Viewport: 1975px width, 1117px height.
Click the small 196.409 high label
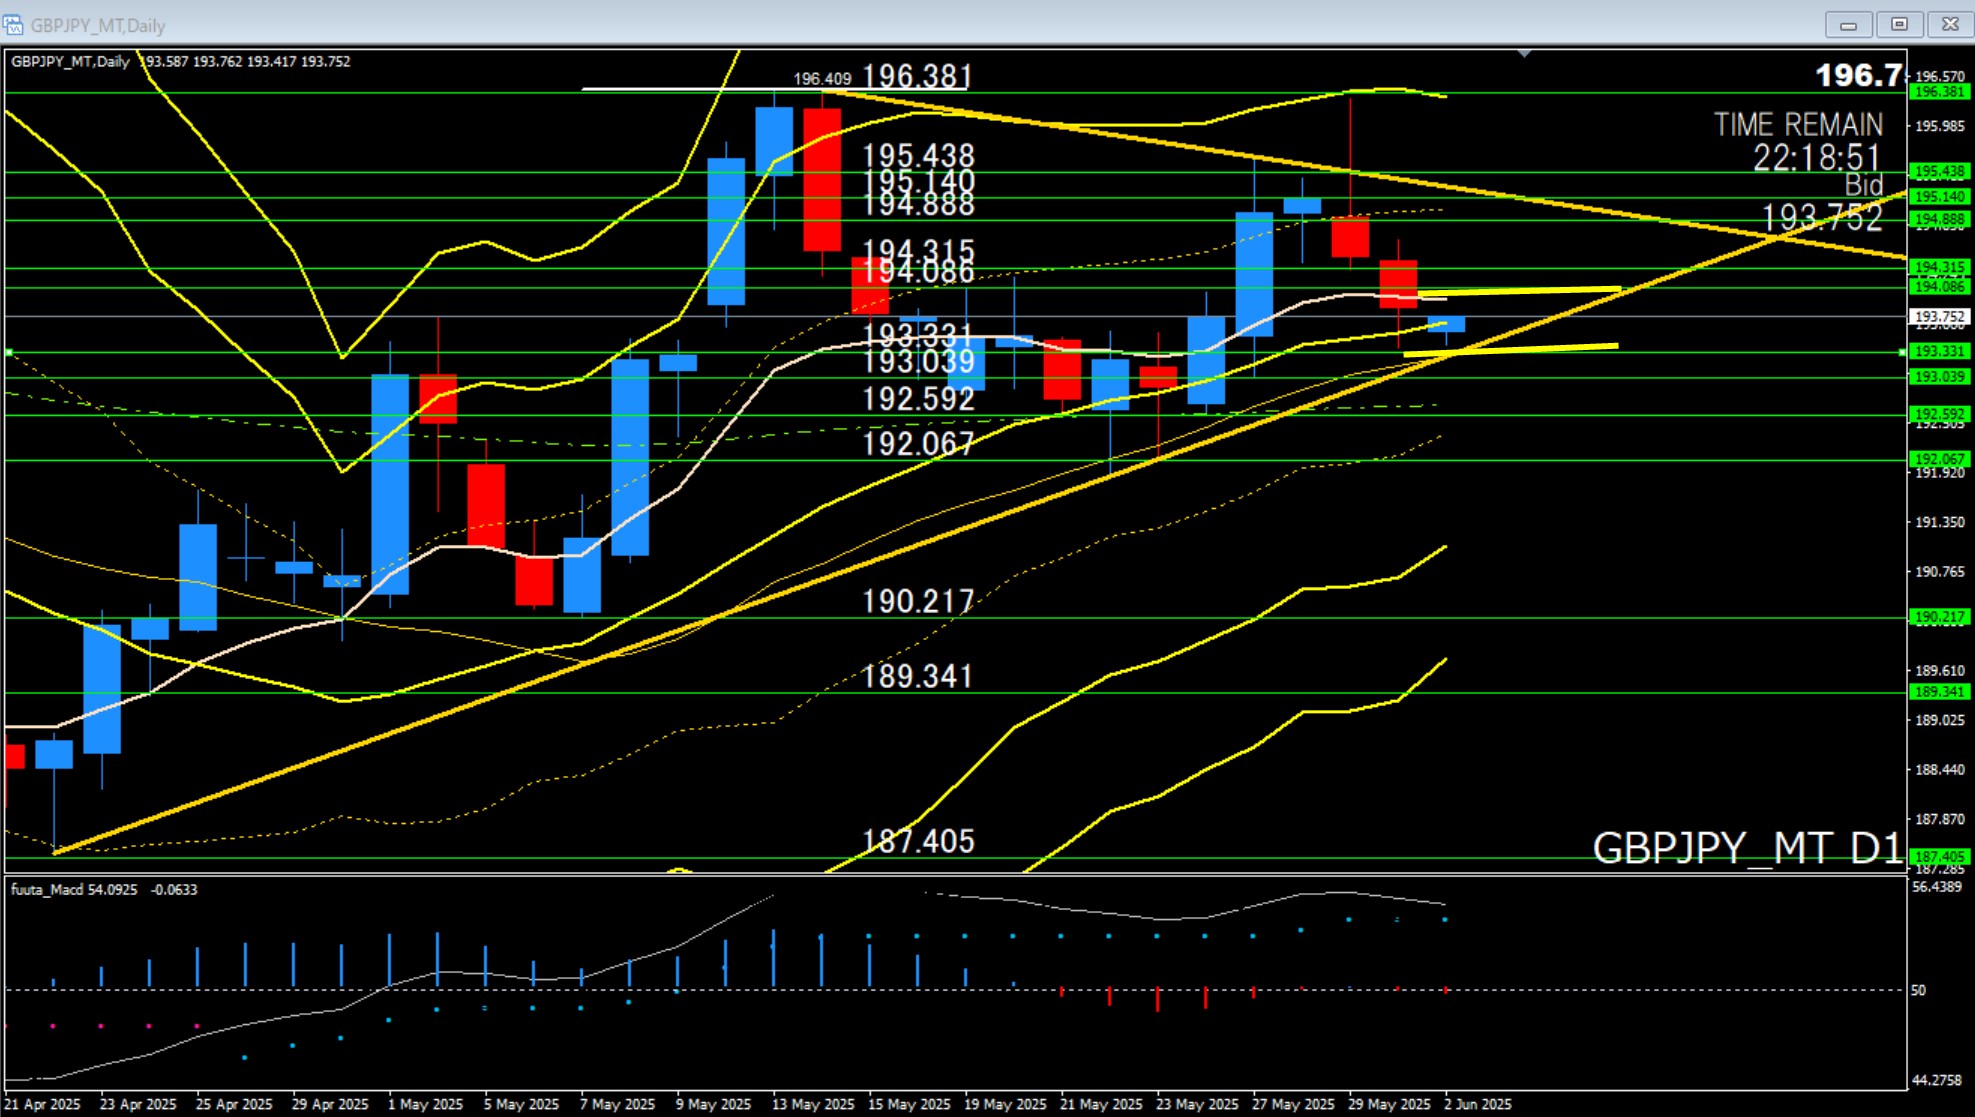822,78
